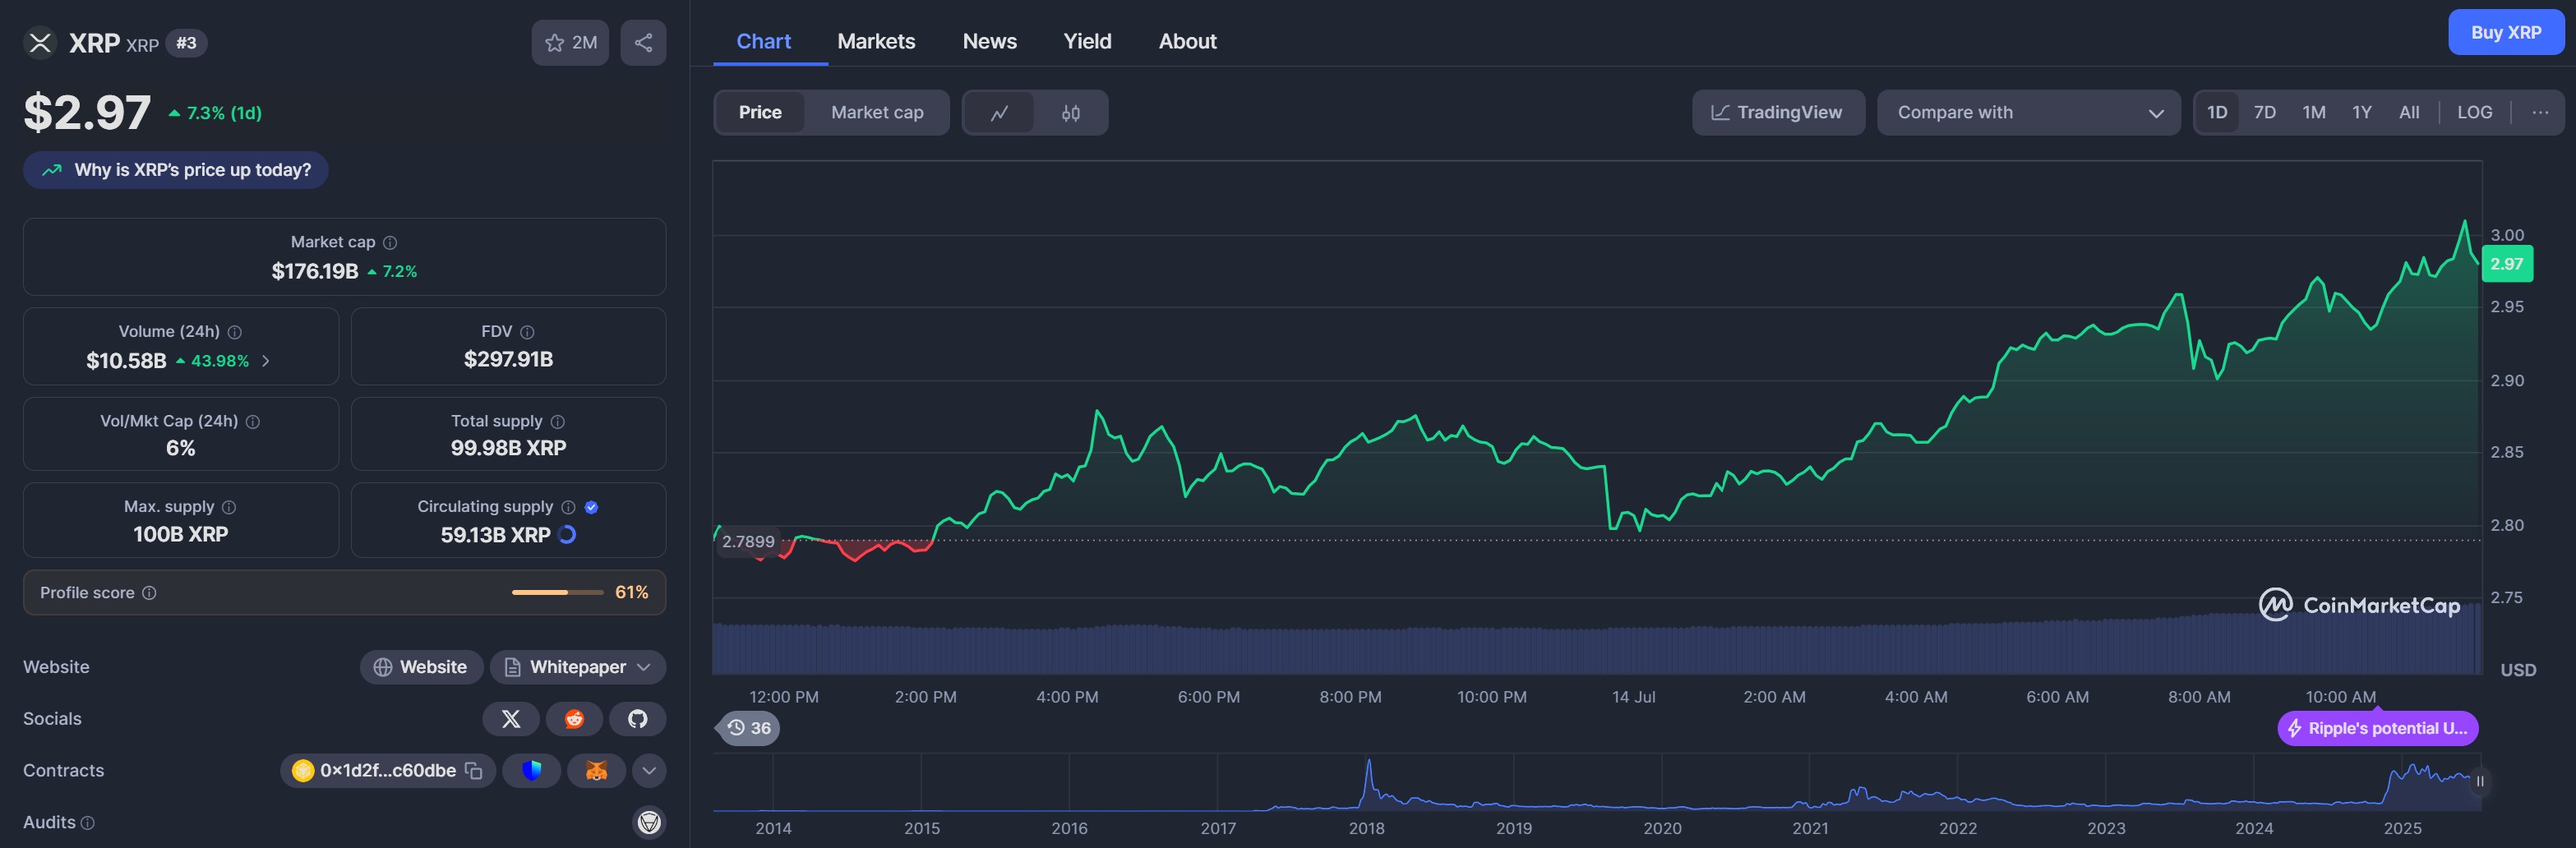Expand the Whitepaper dropdown
2576x848 pixels.
(x=578, y=667)
